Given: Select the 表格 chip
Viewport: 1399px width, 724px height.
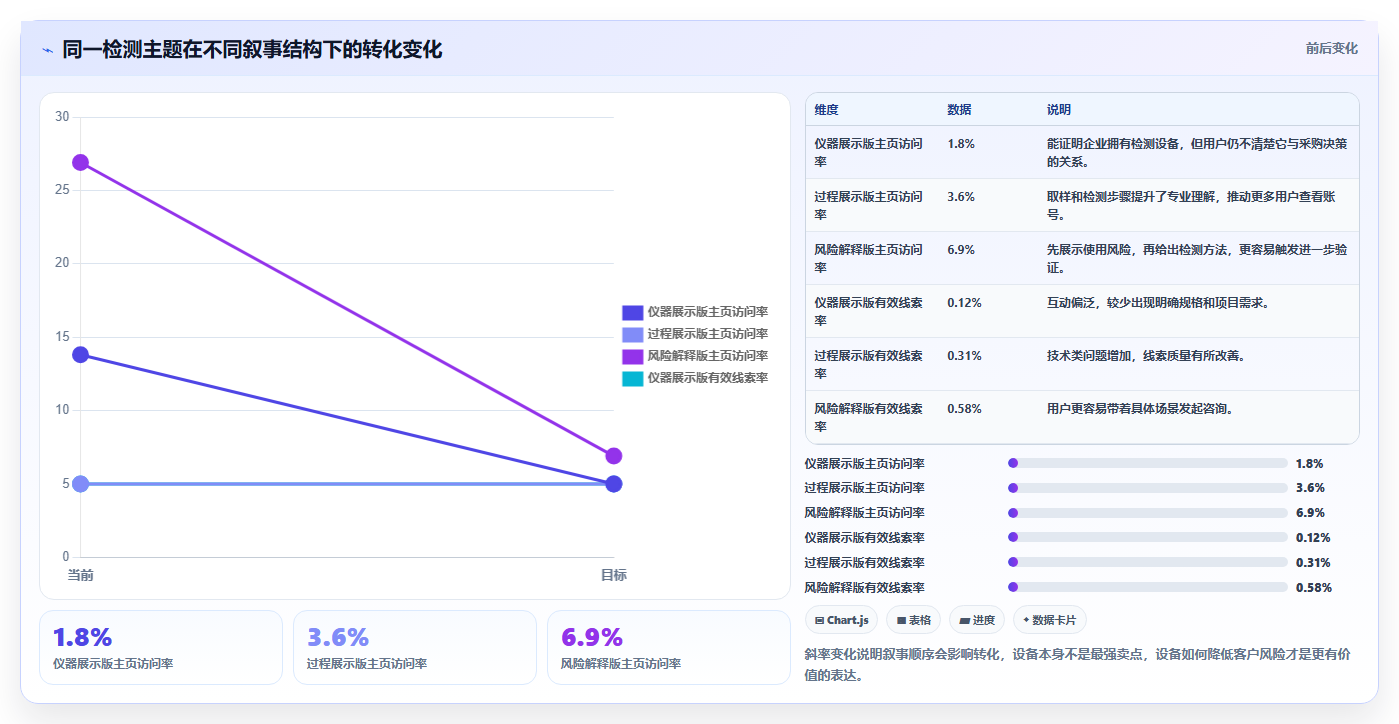Looking at the screenshot, I should click(x=913, y=620).
